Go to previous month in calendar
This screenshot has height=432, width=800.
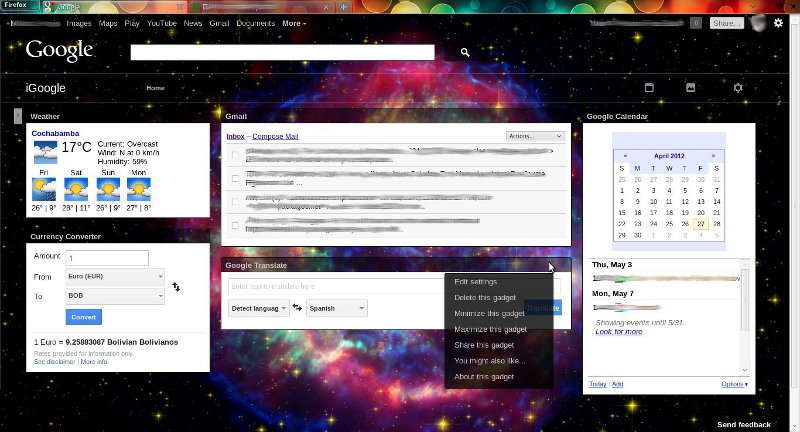pos(625,156)
